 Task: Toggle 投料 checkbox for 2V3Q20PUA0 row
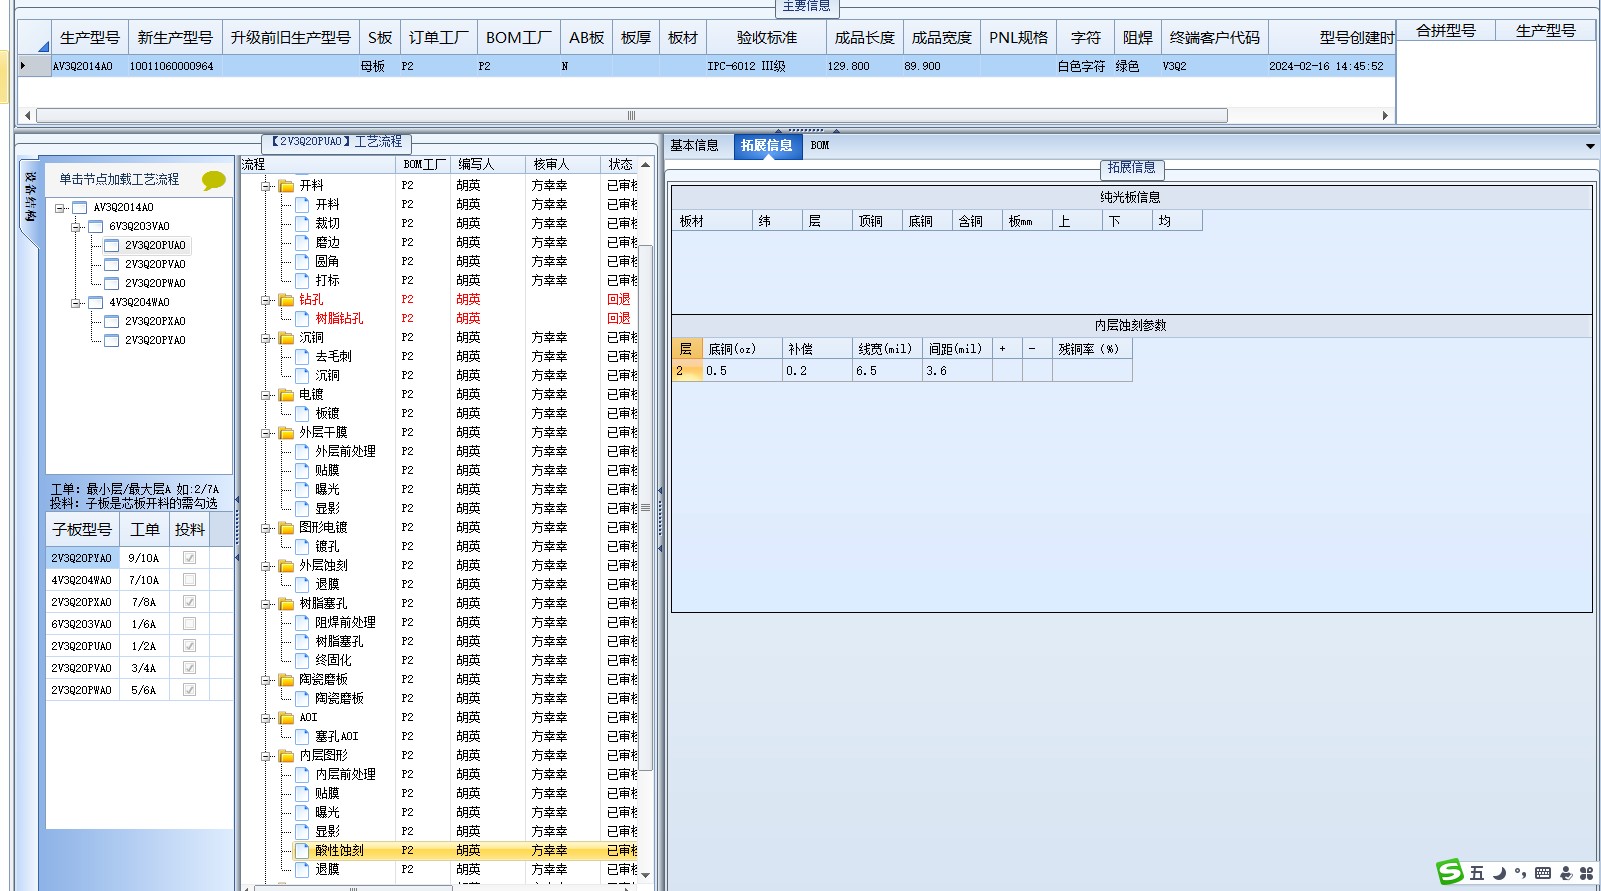tap(189, 646)
